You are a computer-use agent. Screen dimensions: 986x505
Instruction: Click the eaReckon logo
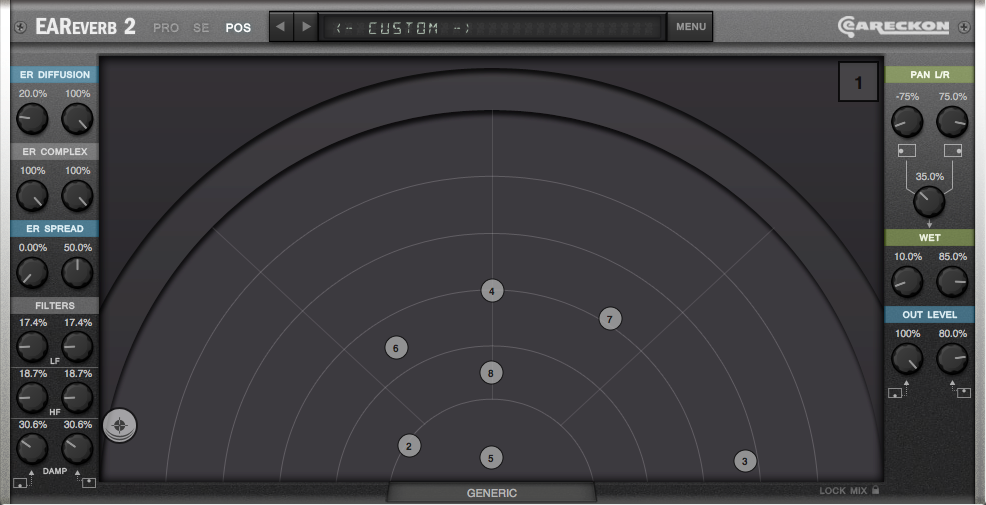tap(893, 26)
